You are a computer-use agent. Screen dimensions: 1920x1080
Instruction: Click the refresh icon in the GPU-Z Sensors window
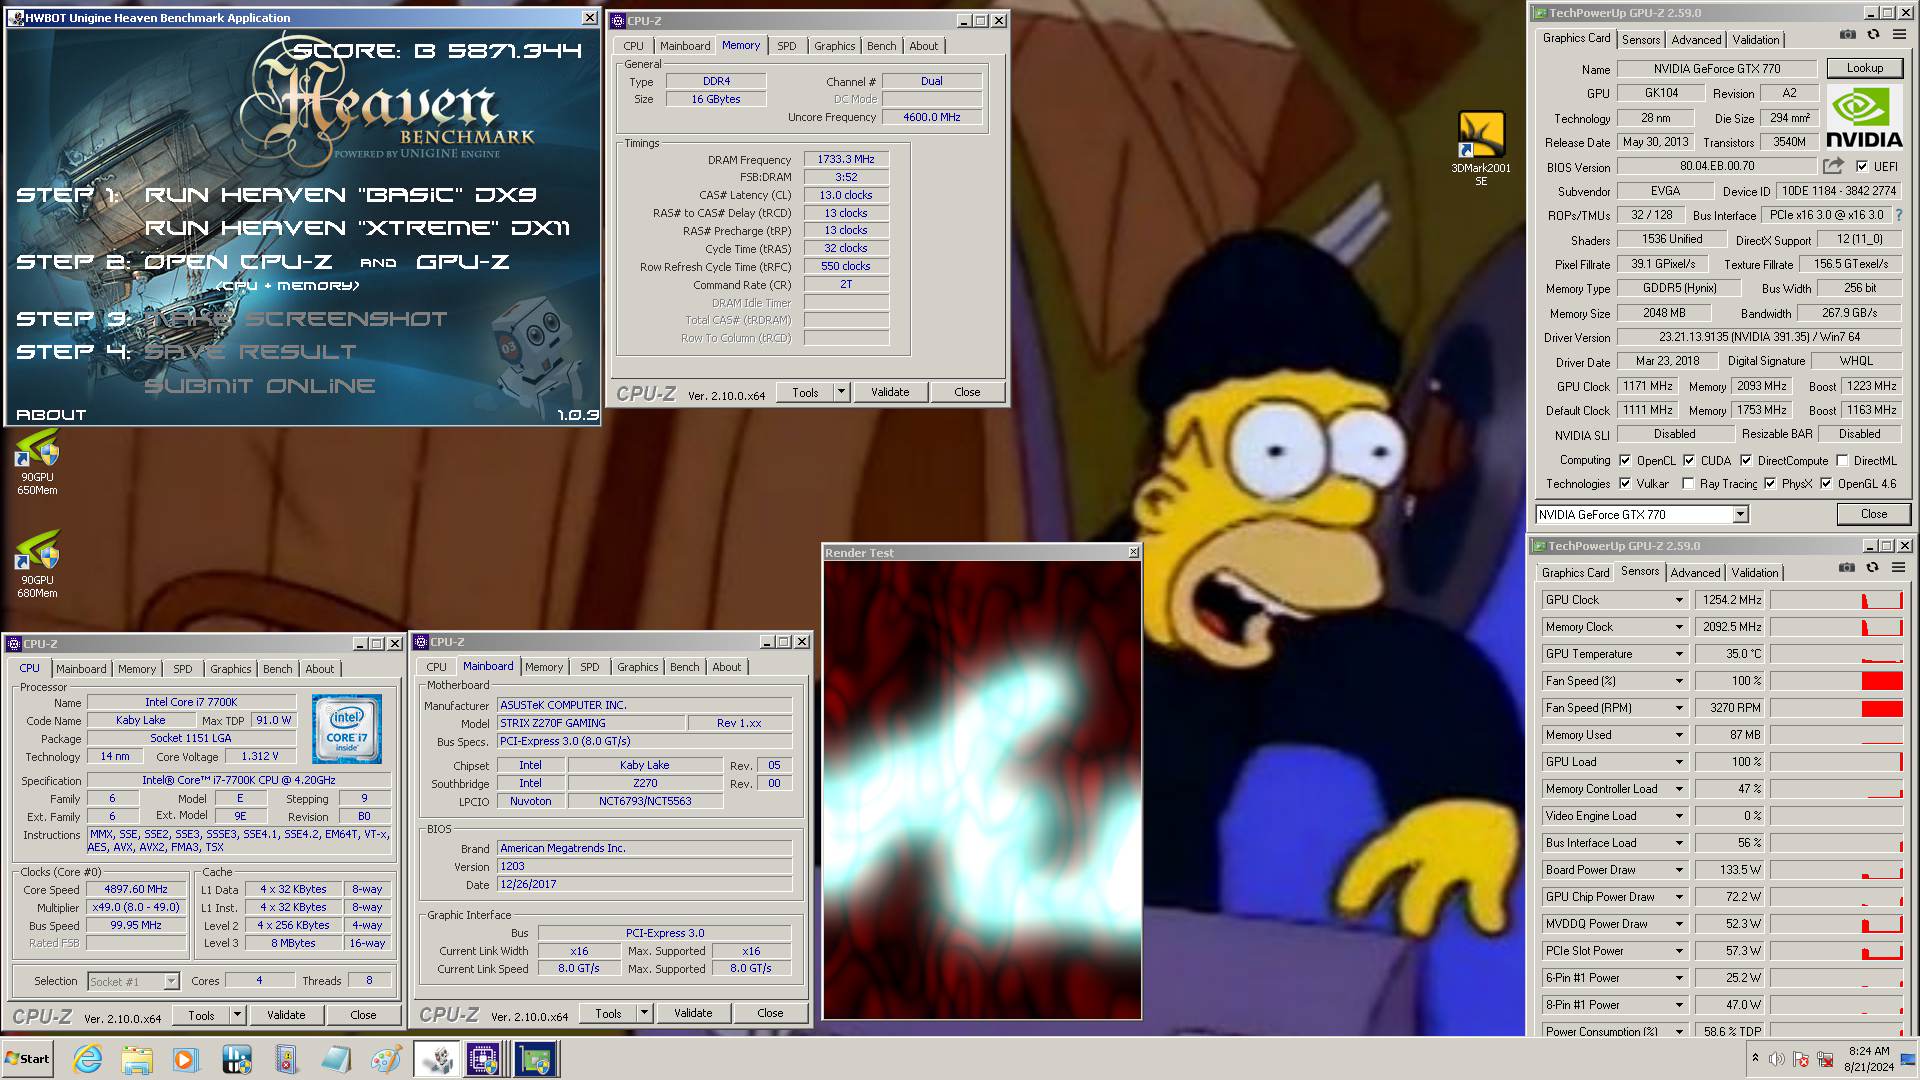(x=1873, y=568)
